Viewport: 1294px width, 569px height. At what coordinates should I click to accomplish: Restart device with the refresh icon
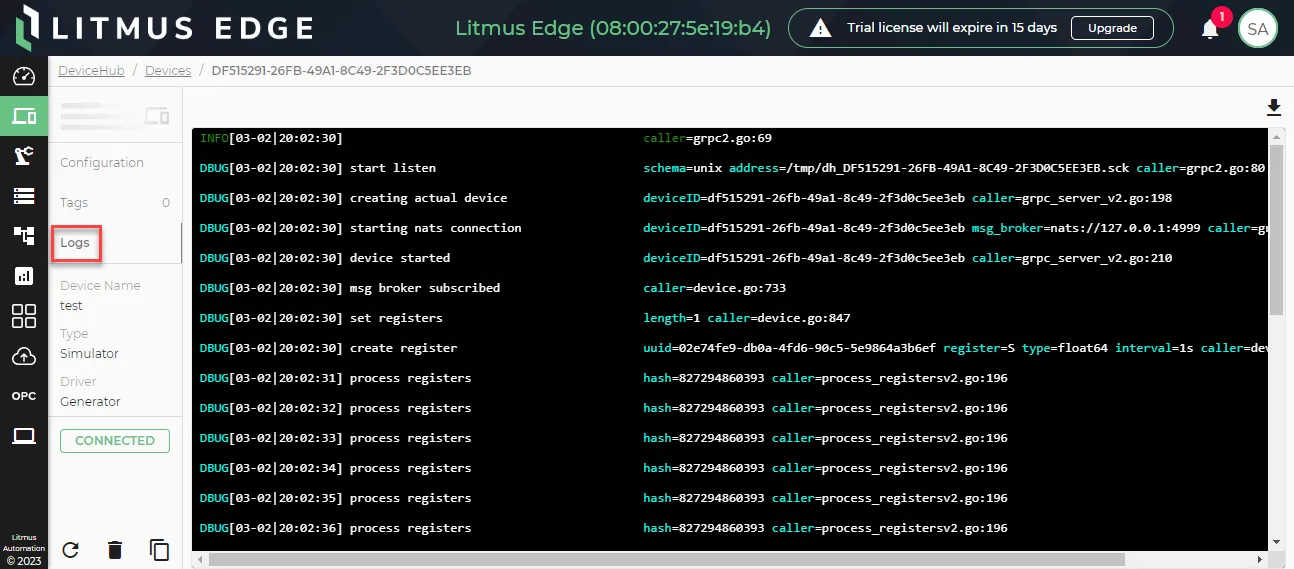pyautogui.click(x=70, y=549)
